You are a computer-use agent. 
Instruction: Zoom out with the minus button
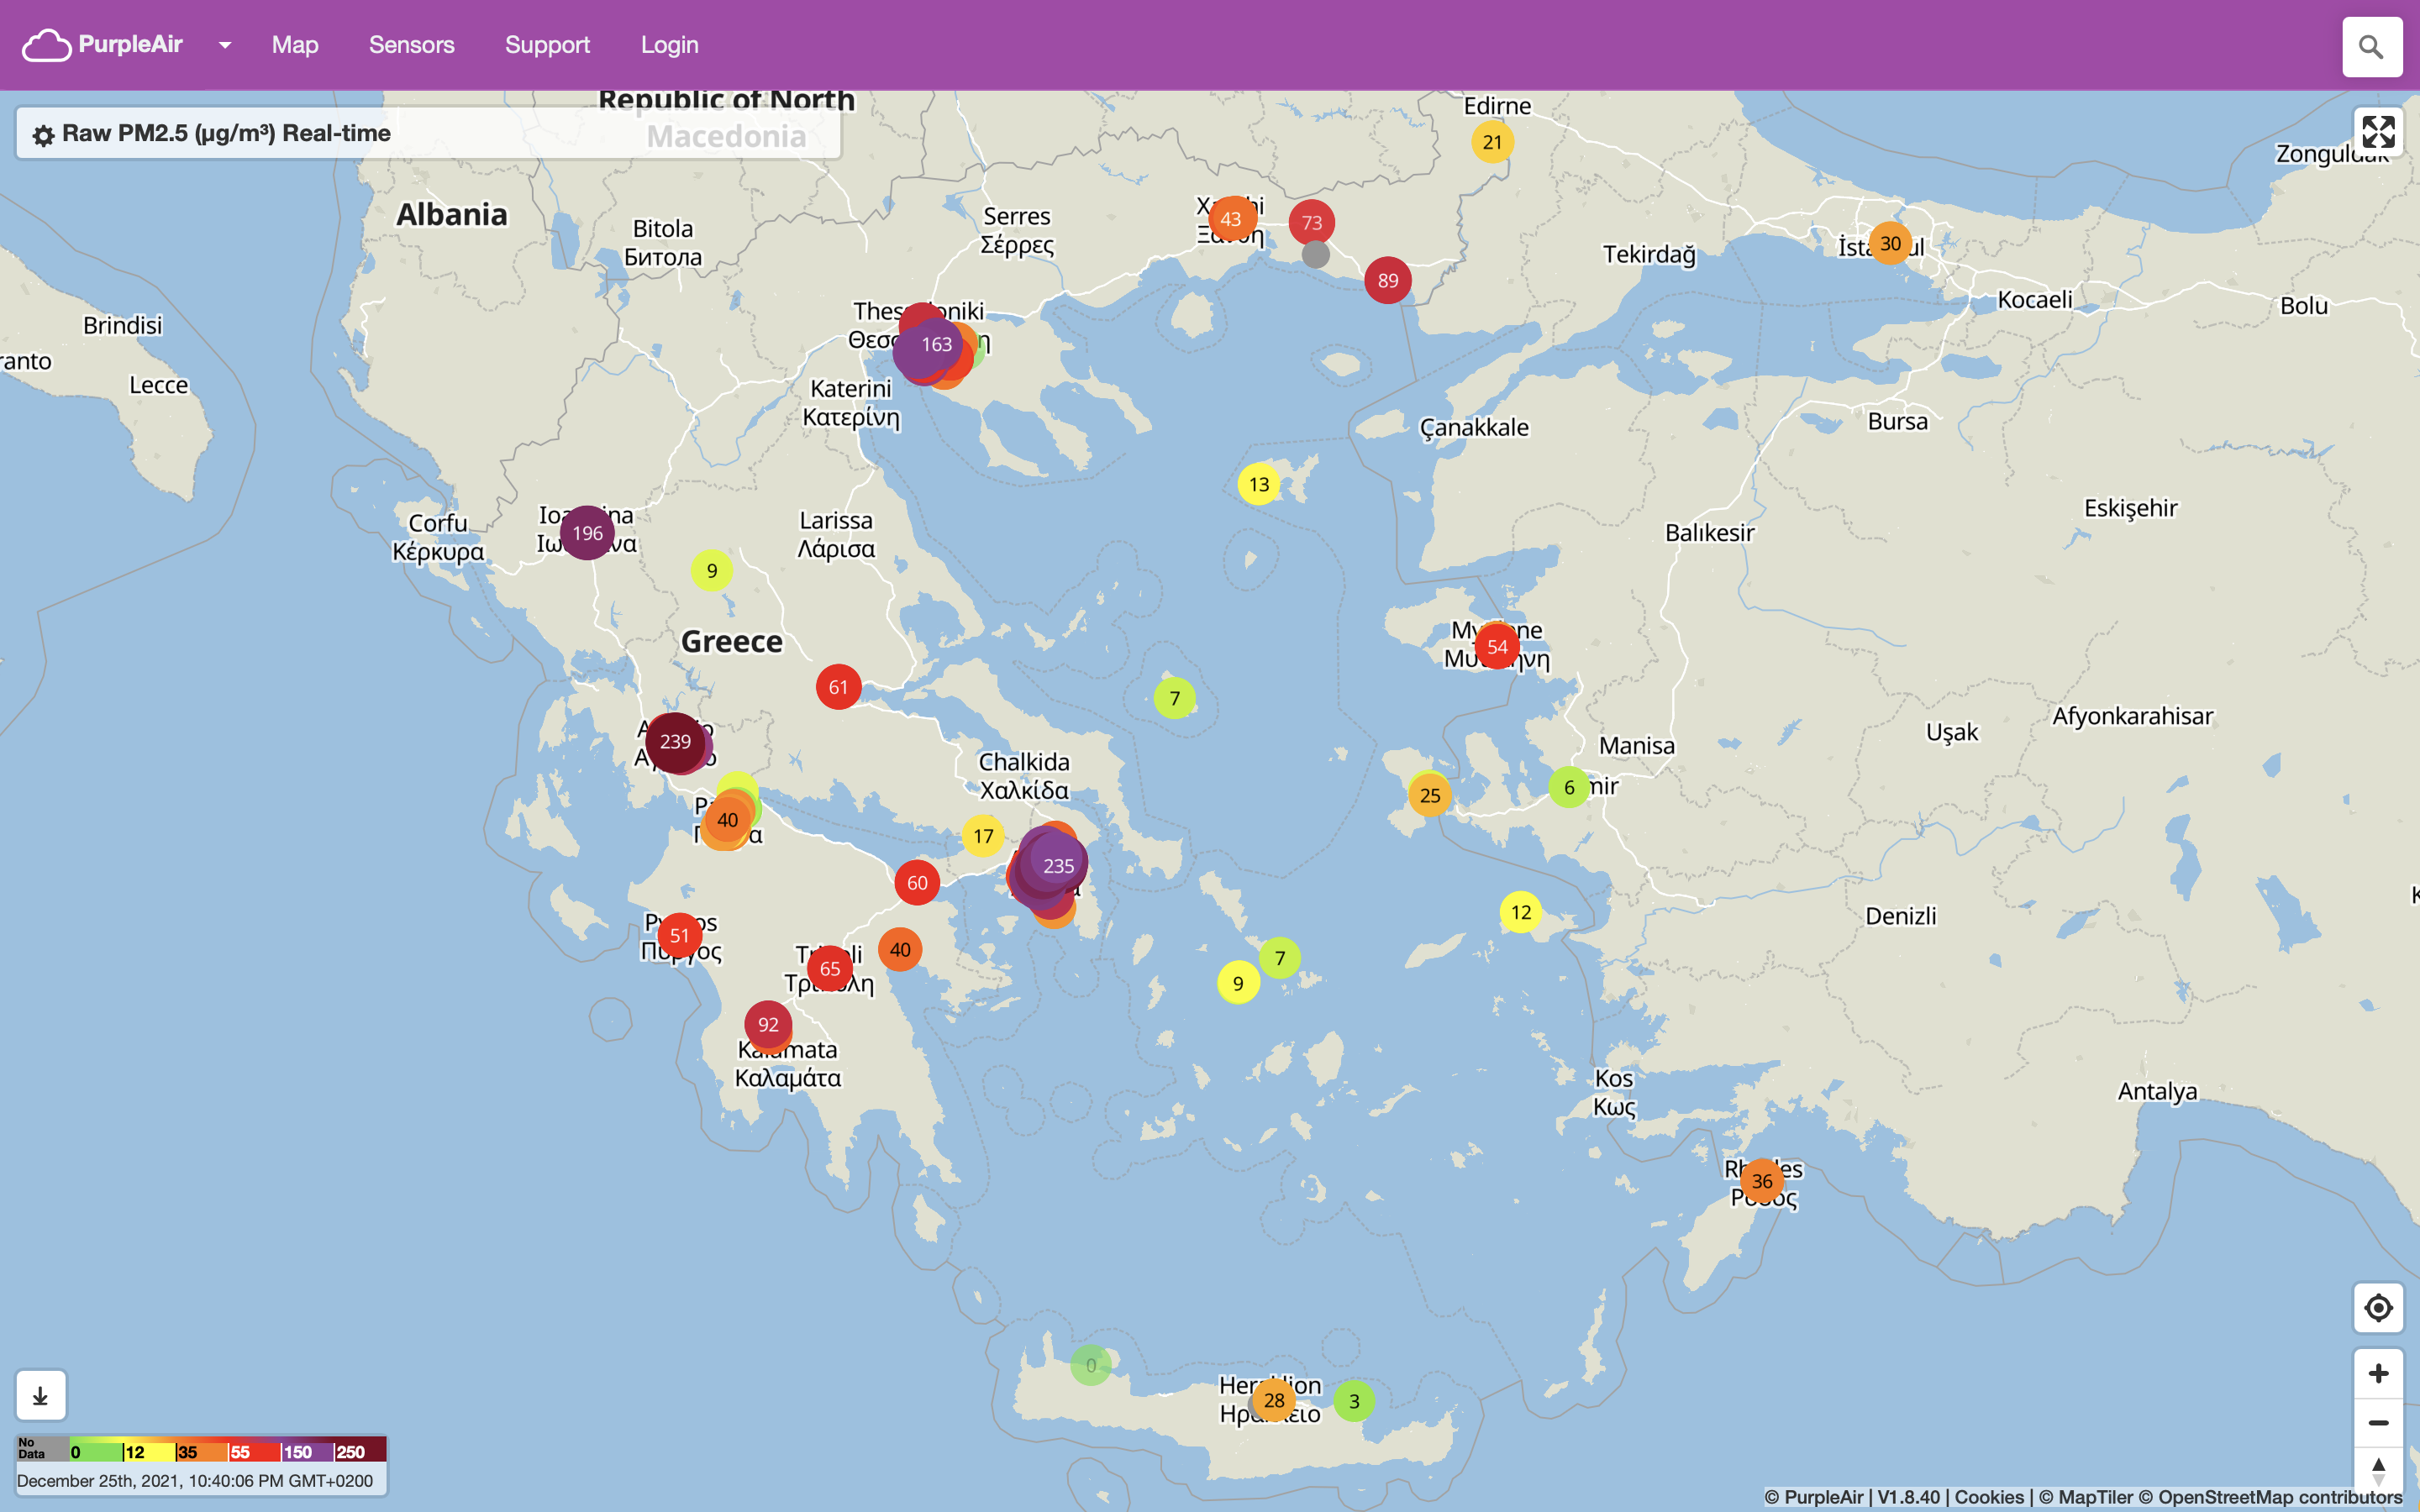(x=2378, y=1422)
